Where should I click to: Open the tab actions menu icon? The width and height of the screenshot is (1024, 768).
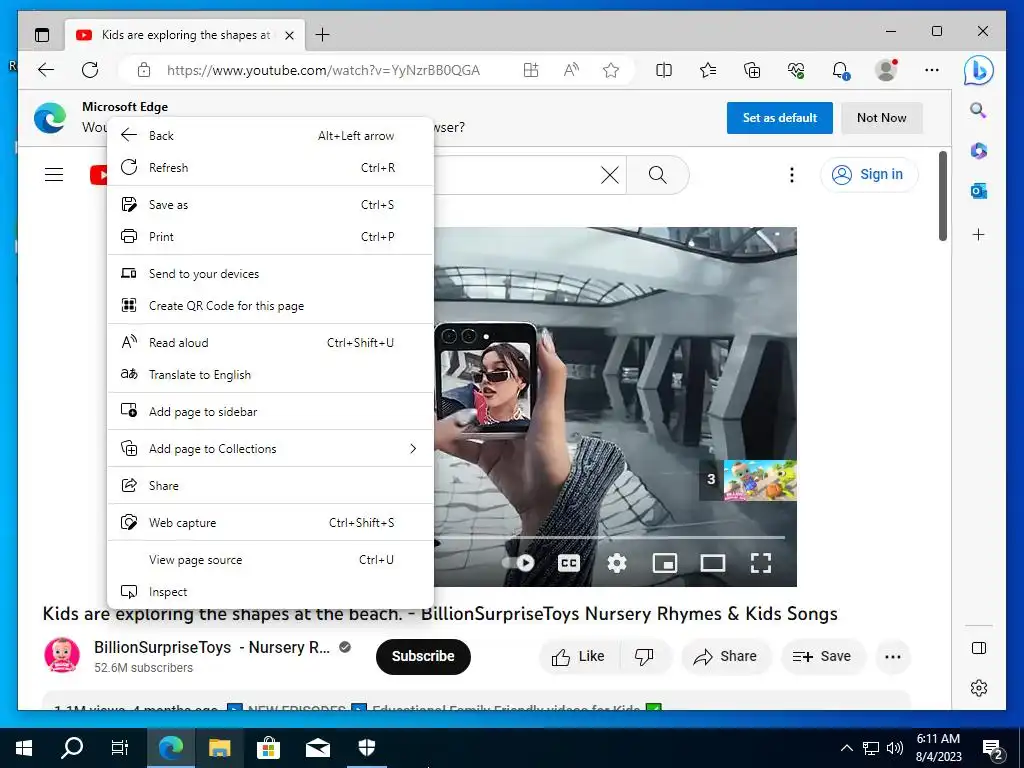tap(42, 35)
